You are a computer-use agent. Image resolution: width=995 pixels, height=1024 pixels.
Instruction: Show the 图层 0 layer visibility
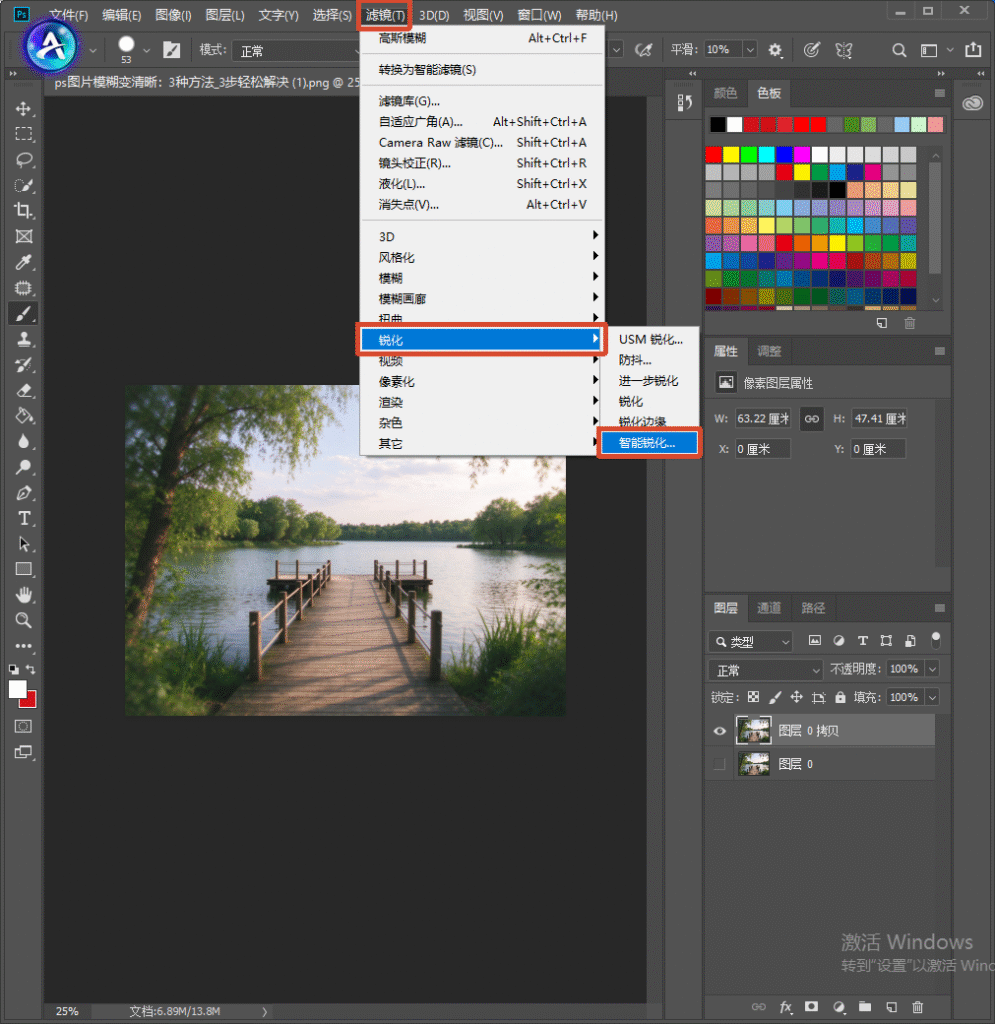tap(719, 764)
